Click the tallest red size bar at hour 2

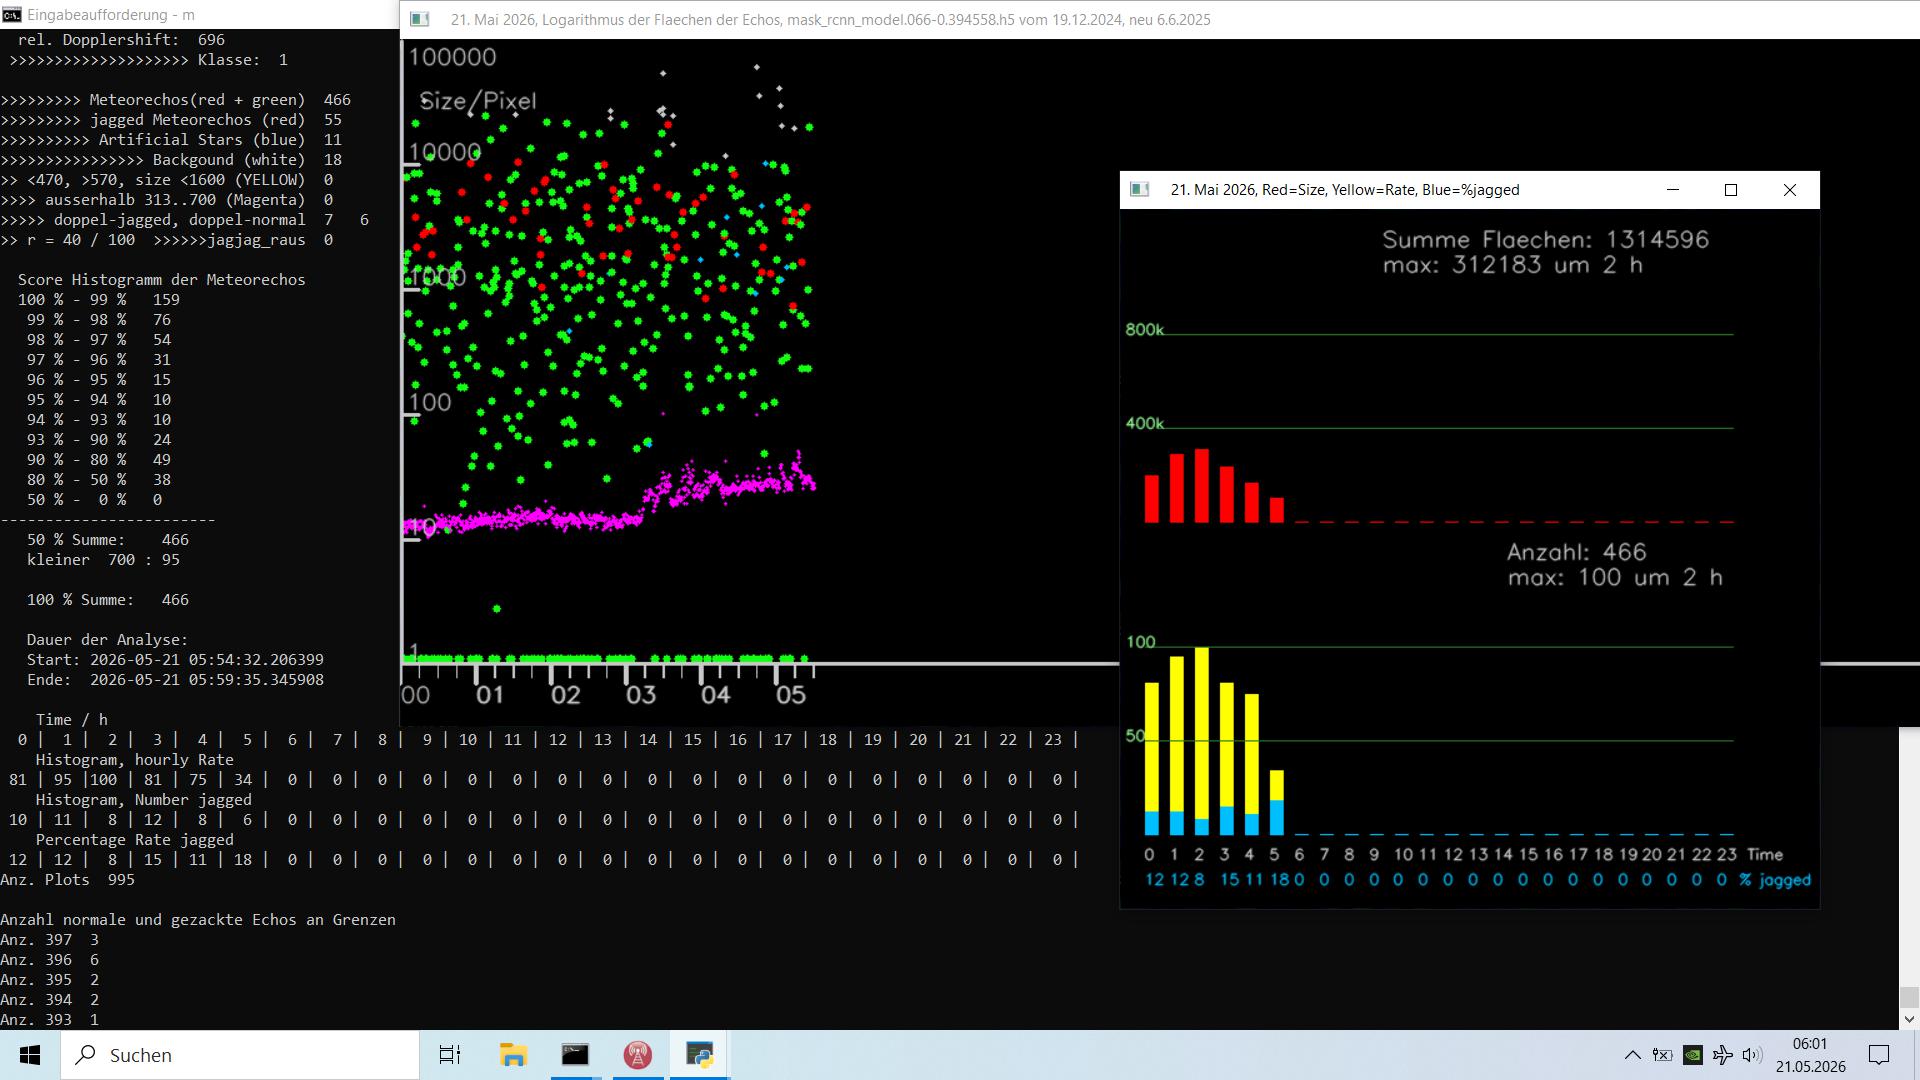click(x=1201, y=486)
